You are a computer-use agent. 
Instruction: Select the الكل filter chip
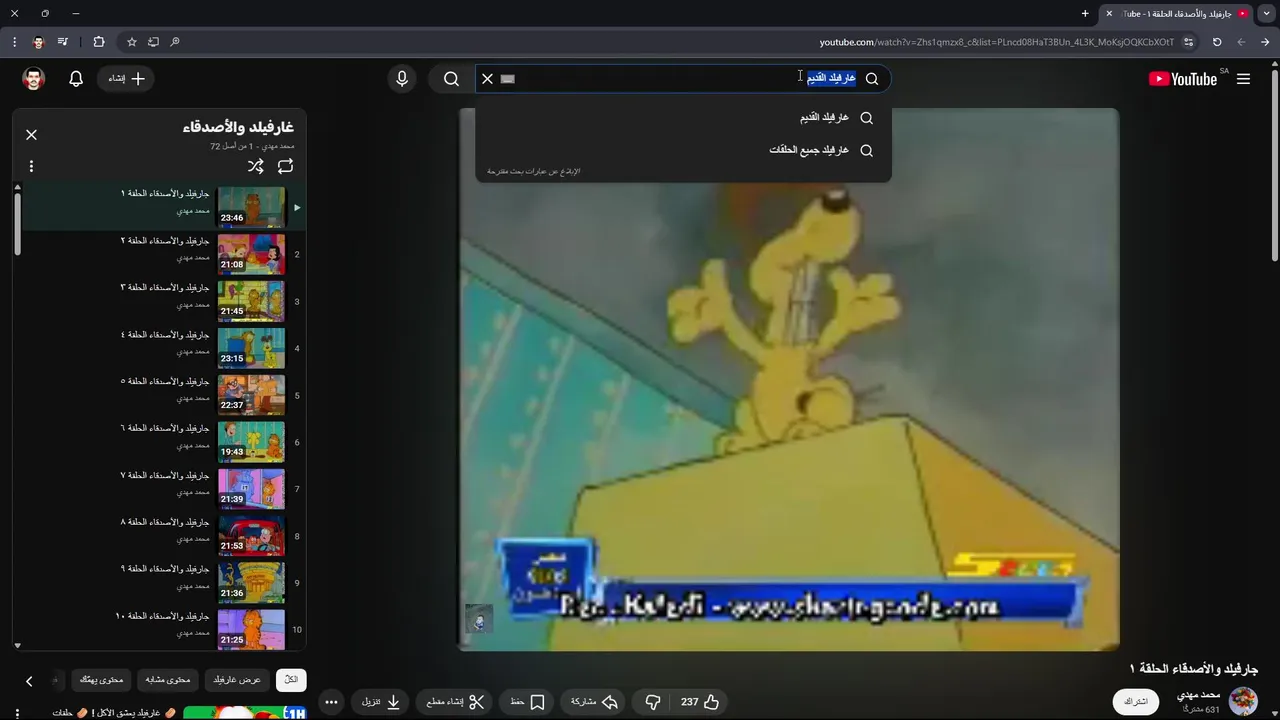291,680
